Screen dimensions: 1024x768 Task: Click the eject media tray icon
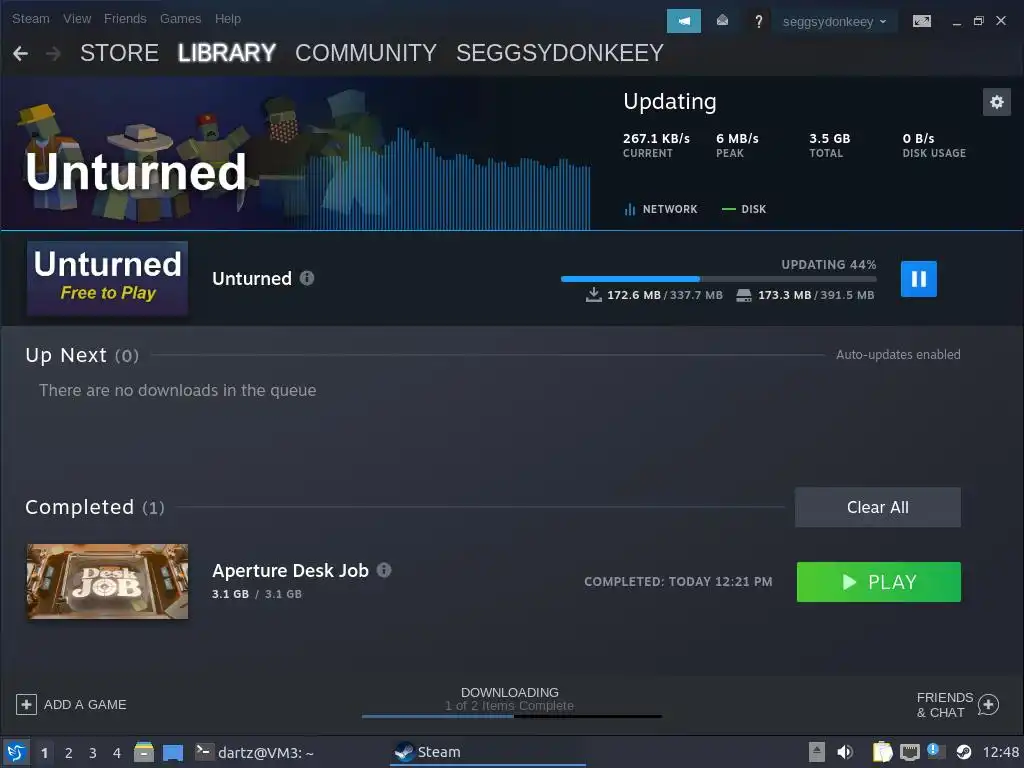pos(817,752)
